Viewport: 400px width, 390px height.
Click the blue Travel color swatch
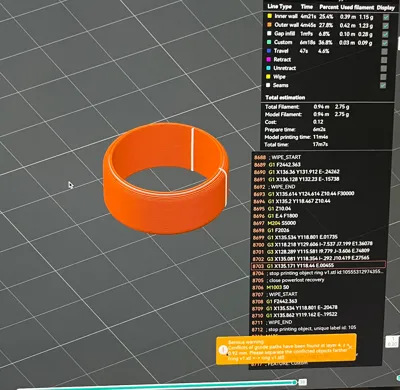pos(269,51)
